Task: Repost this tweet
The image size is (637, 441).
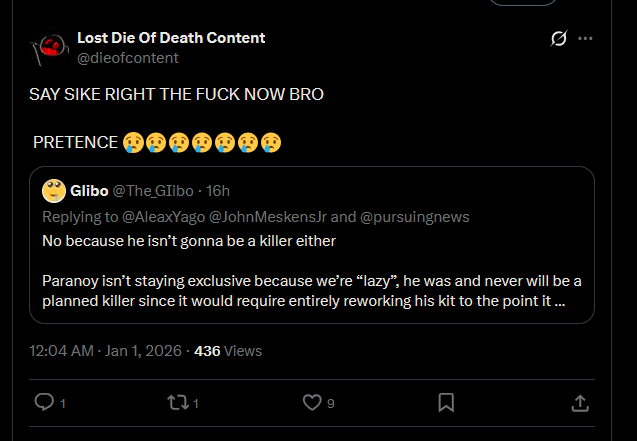Action: (x=176, y=402)
